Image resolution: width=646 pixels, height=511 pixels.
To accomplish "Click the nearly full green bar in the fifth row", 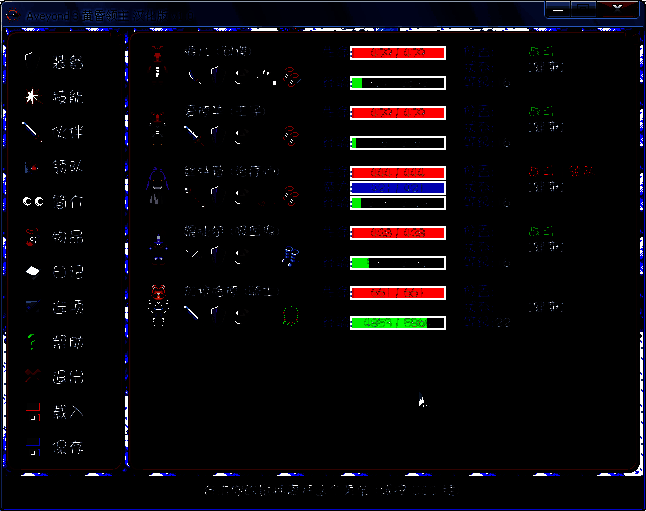I will pyautogui.click(x=397, y=323).
